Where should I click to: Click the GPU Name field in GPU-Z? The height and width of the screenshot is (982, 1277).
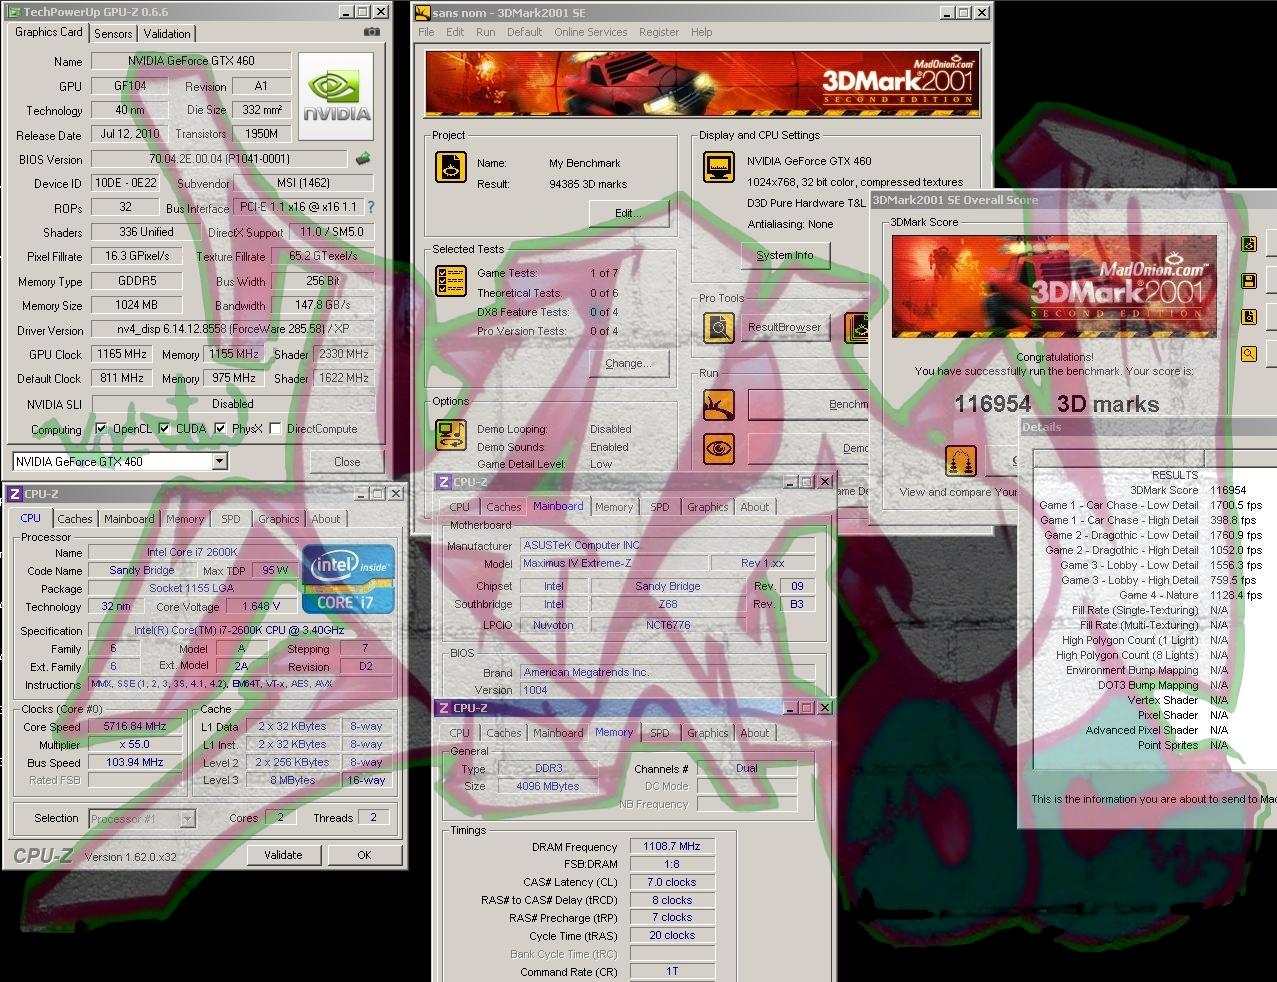point(192,61)
